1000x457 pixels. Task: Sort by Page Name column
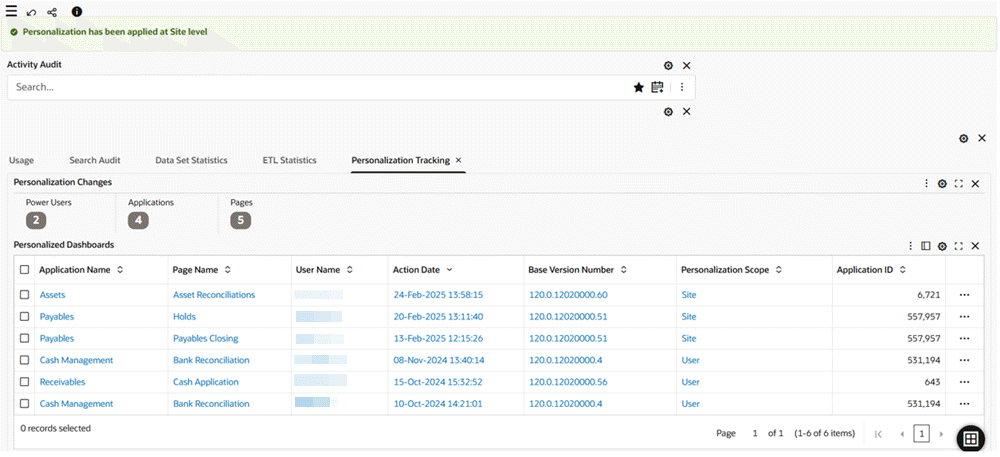pos(228,270)
